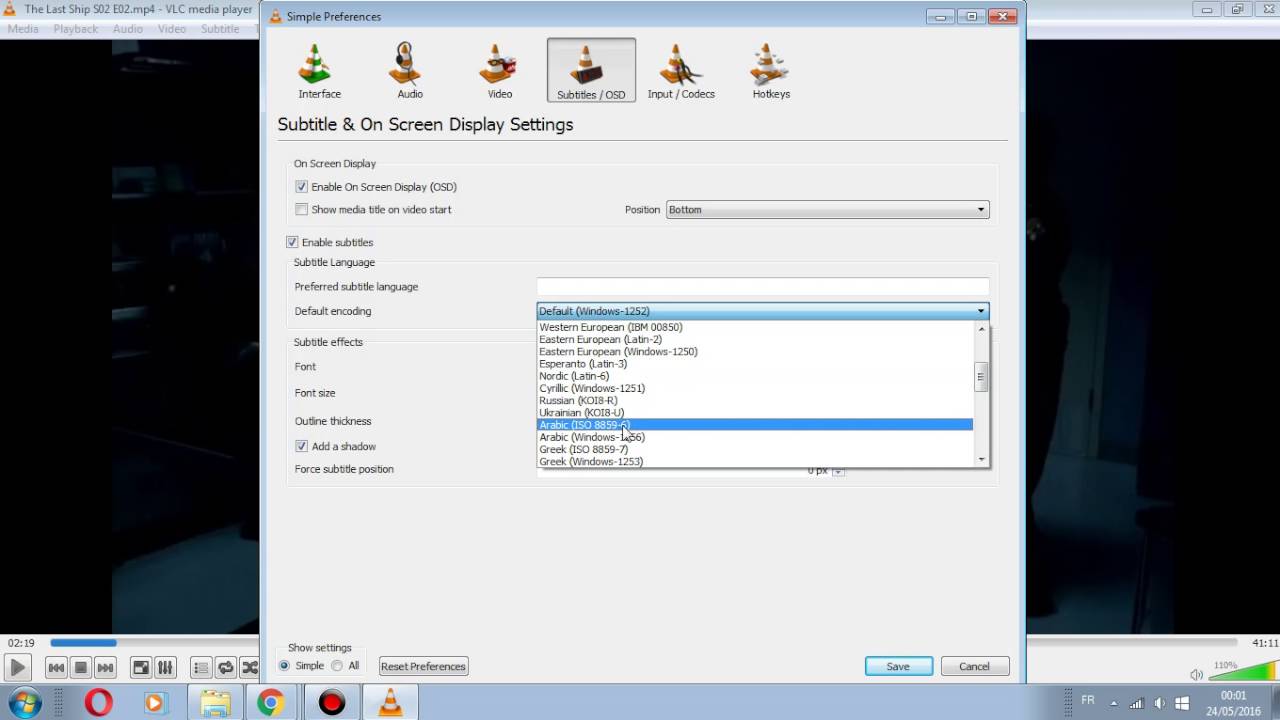Choose Greek (Windows-1253) encoding
This screenshot has height=720, width=1280.
coord(755,461)
